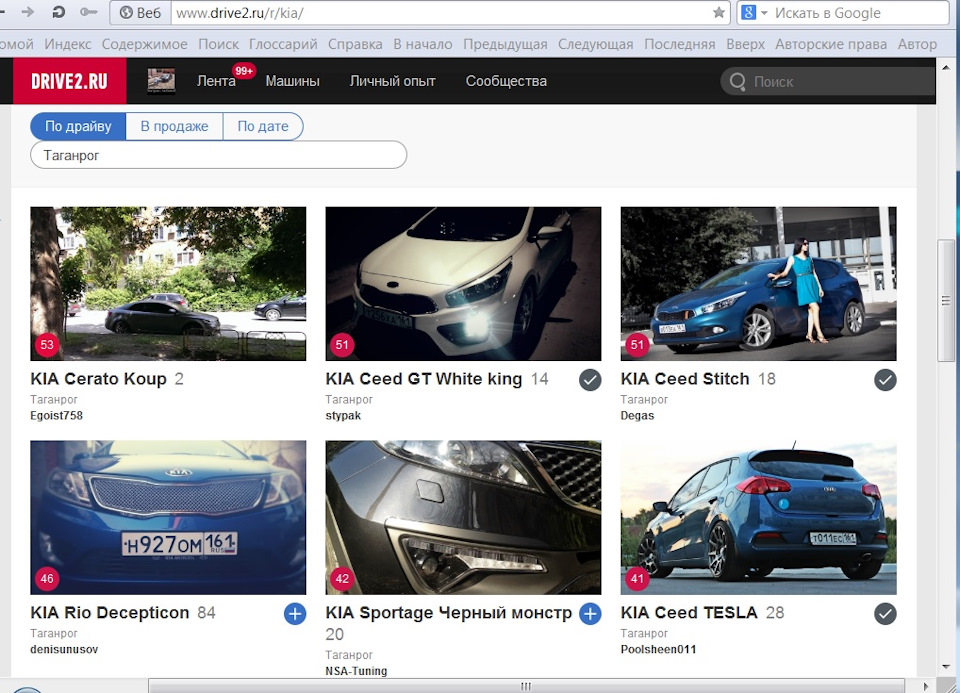960x693 pixels.
Task: Open the KIA Ceed GT White king title link
Action: 424,379
